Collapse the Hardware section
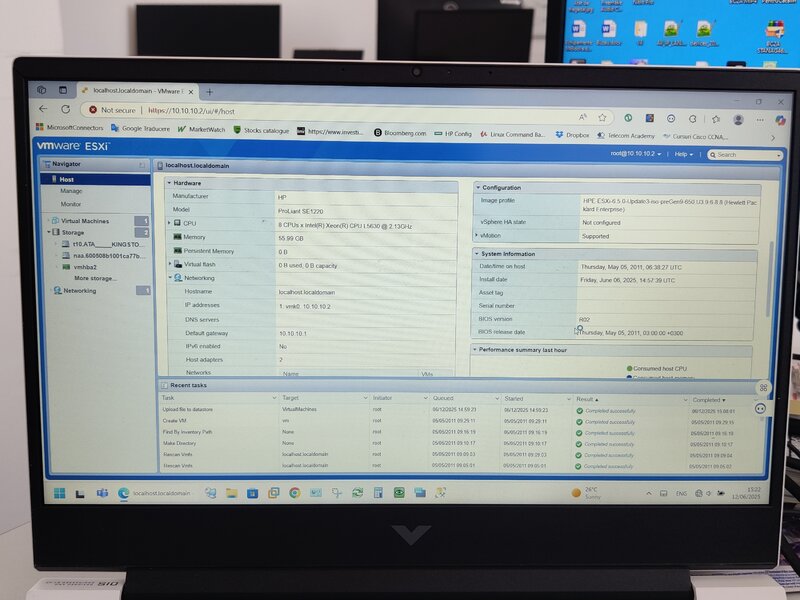The width and height of the screenshot is (800, 600). (x=169, y=183)
